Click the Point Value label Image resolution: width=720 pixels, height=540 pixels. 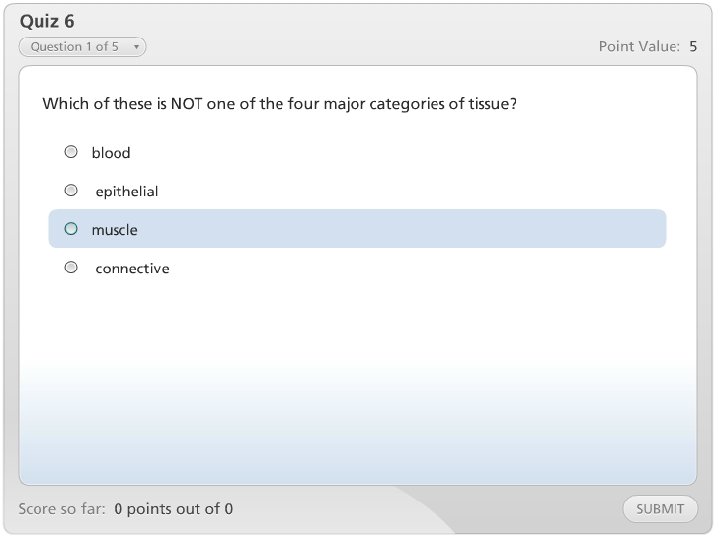pos(639,47)
